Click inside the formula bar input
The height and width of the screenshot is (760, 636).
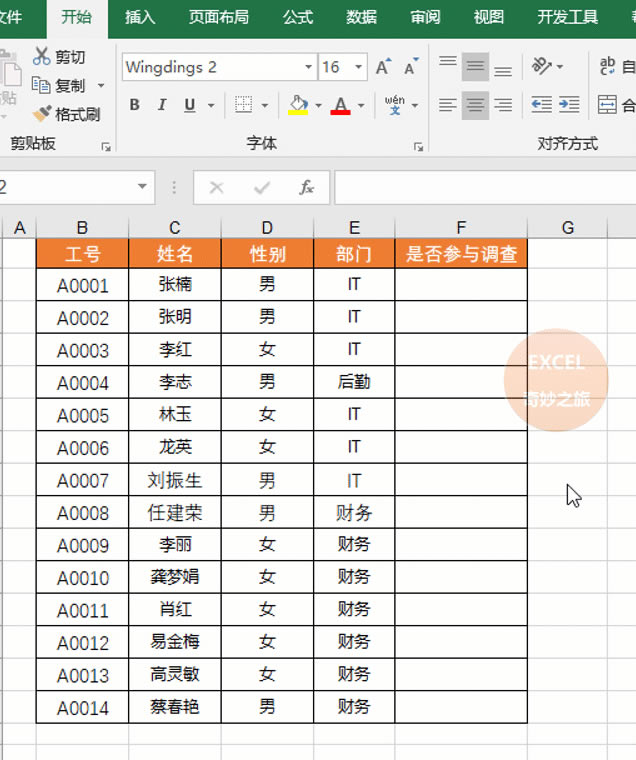(485, 187)
